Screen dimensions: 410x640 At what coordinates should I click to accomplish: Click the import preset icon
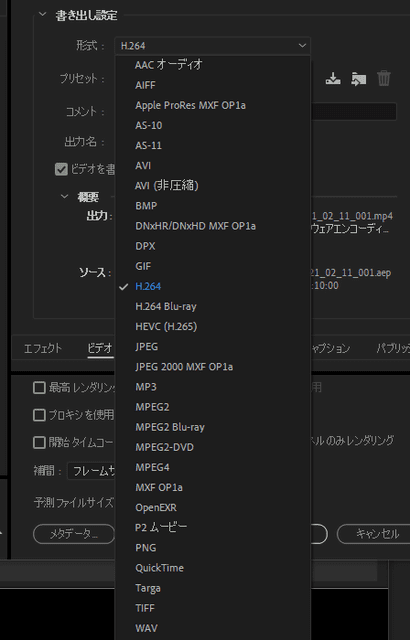(358, 78)
